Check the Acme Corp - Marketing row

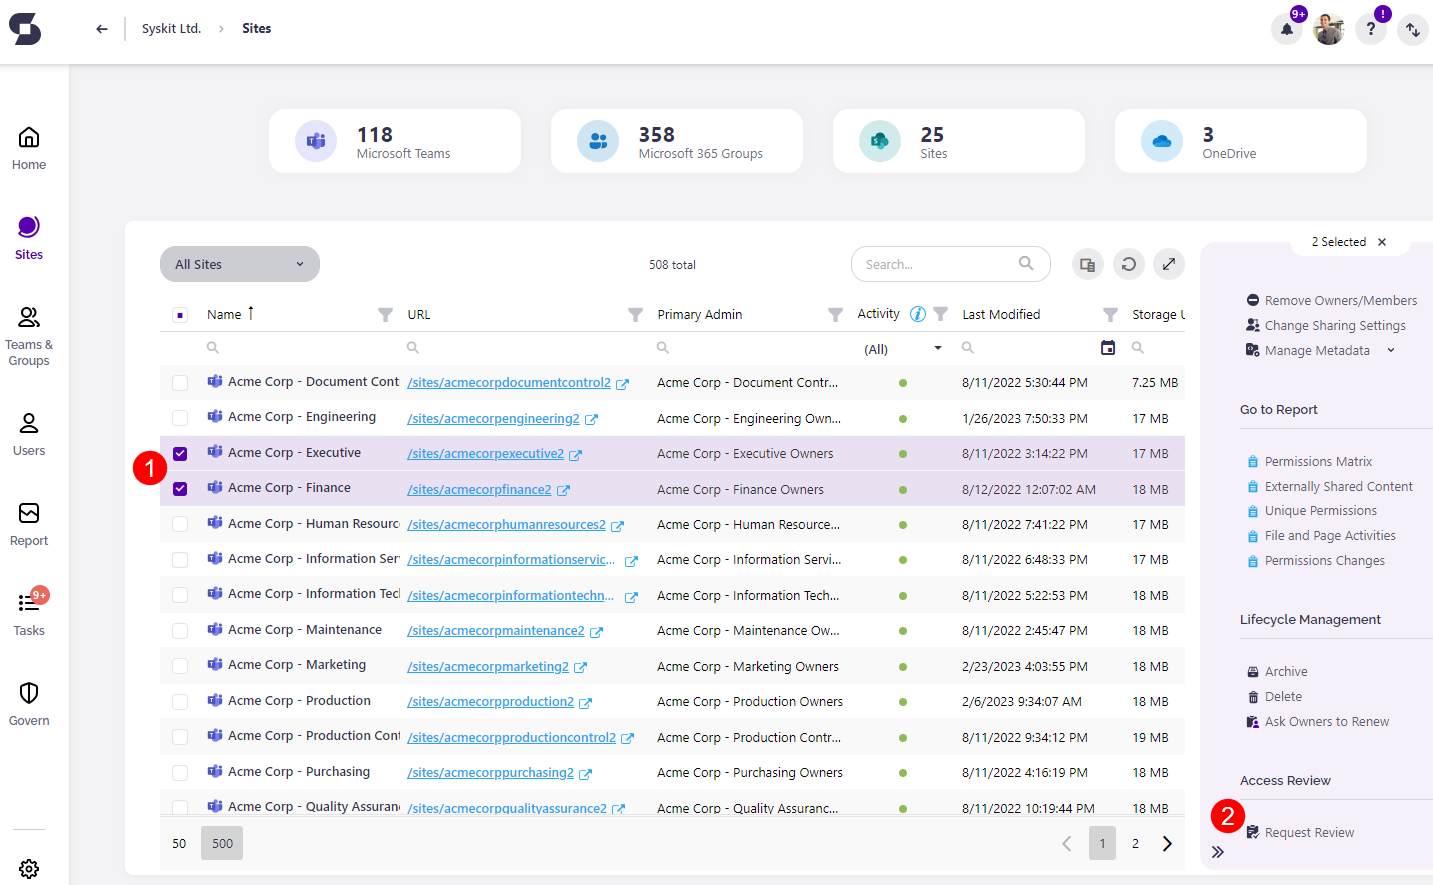coord(180,666)
